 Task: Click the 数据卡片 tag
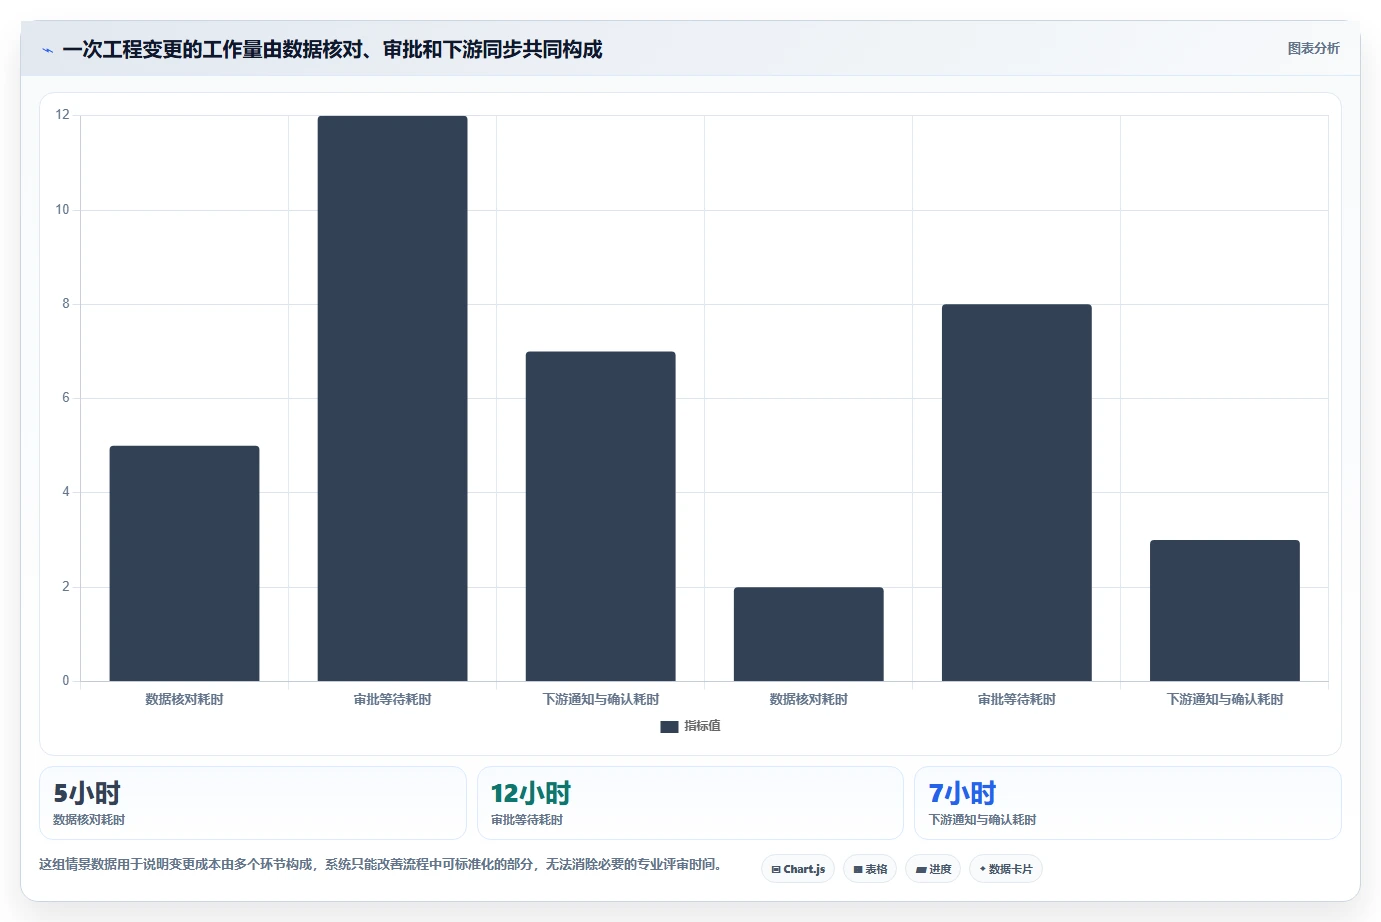click(1006, 869)
